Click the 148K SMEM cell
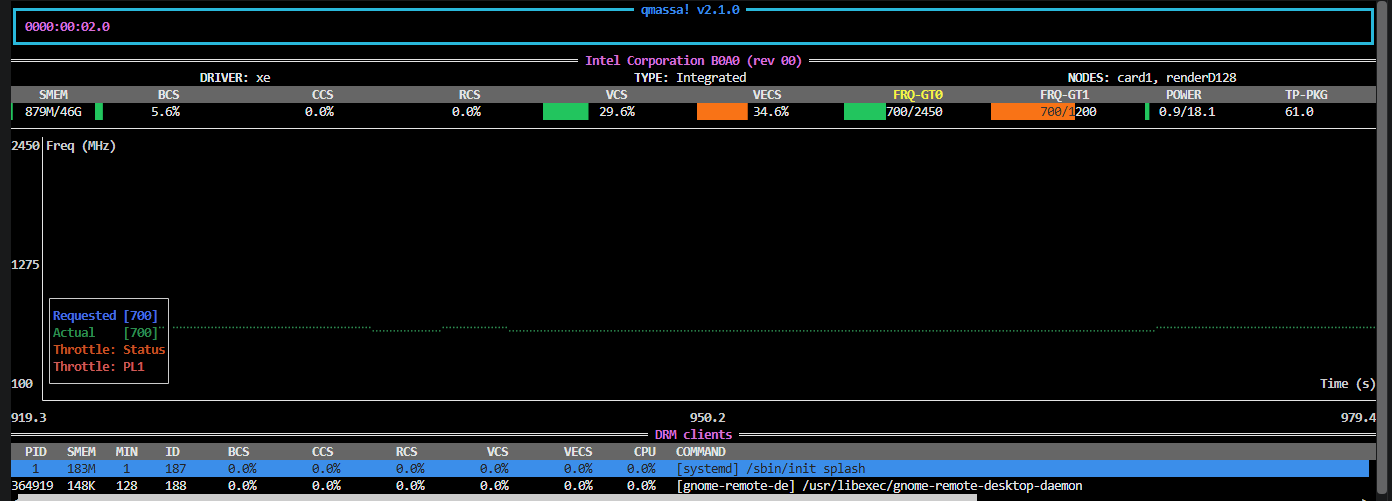Viewport: 1392px width, 501px height. pyautogui.click(x=82, y=486)
